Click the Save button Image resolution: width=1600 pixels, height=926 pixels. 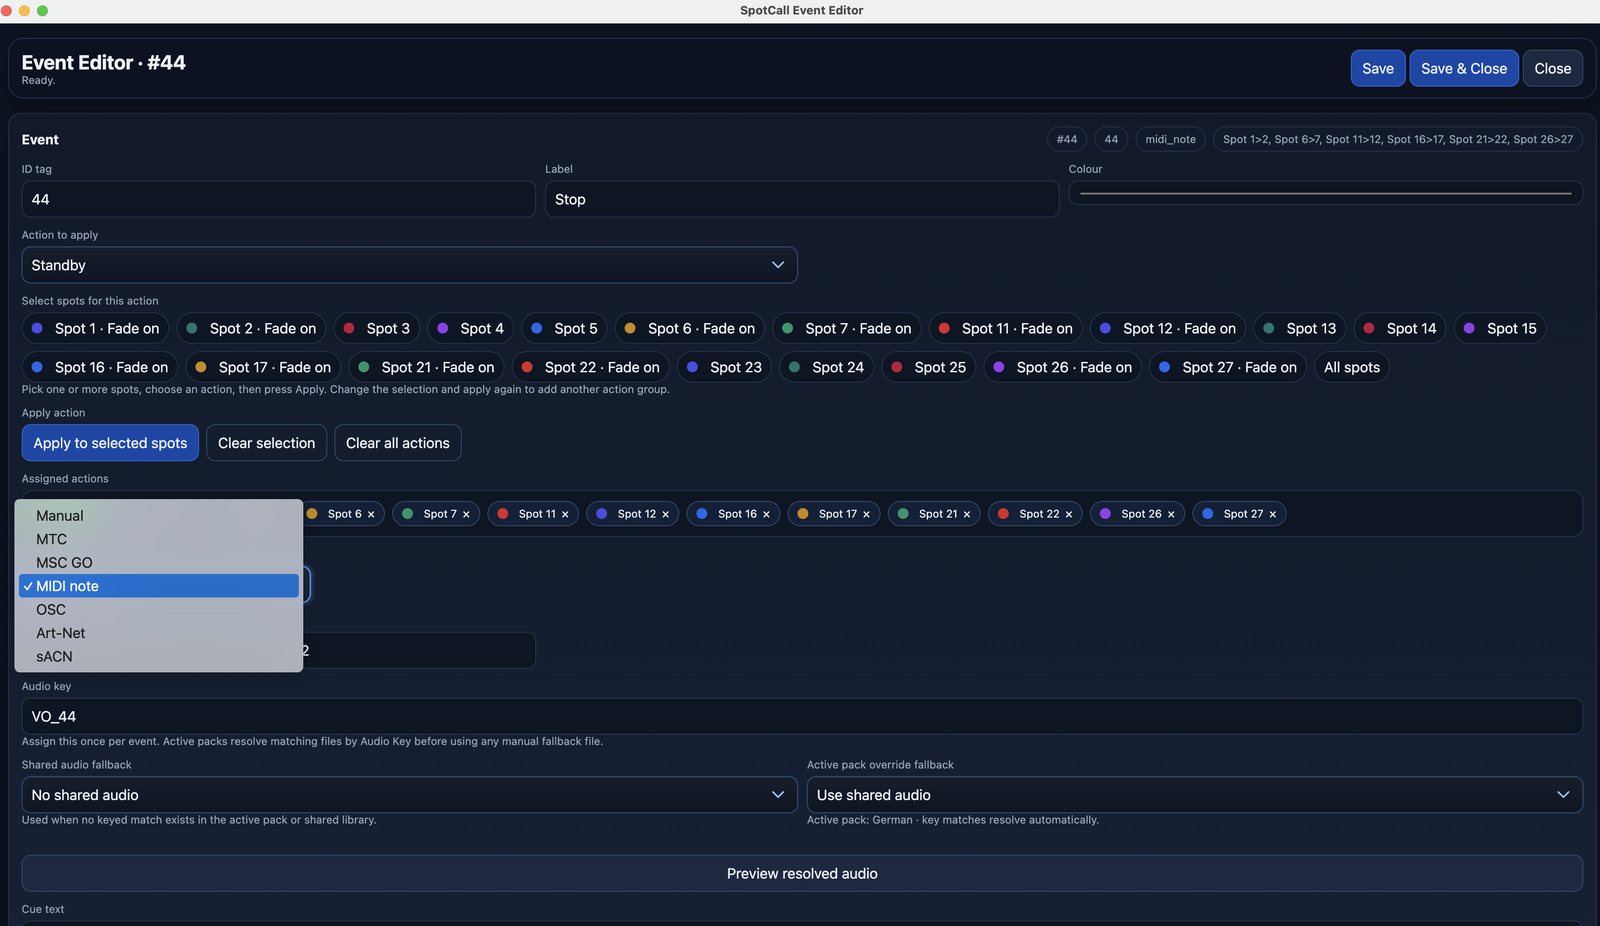point(1378,68)
